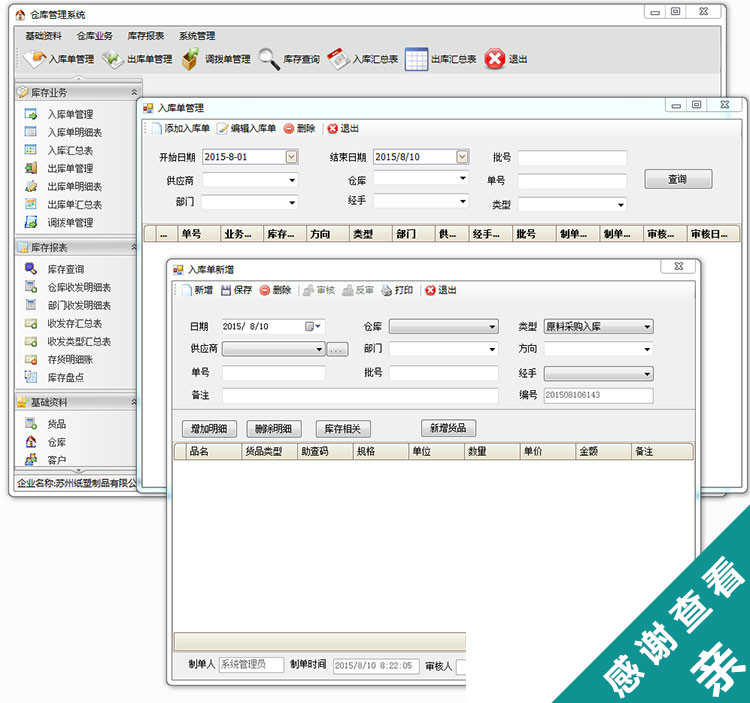Open 仓库 in the sidebar 基础资料
750x703 pixels.
(57, 442)
